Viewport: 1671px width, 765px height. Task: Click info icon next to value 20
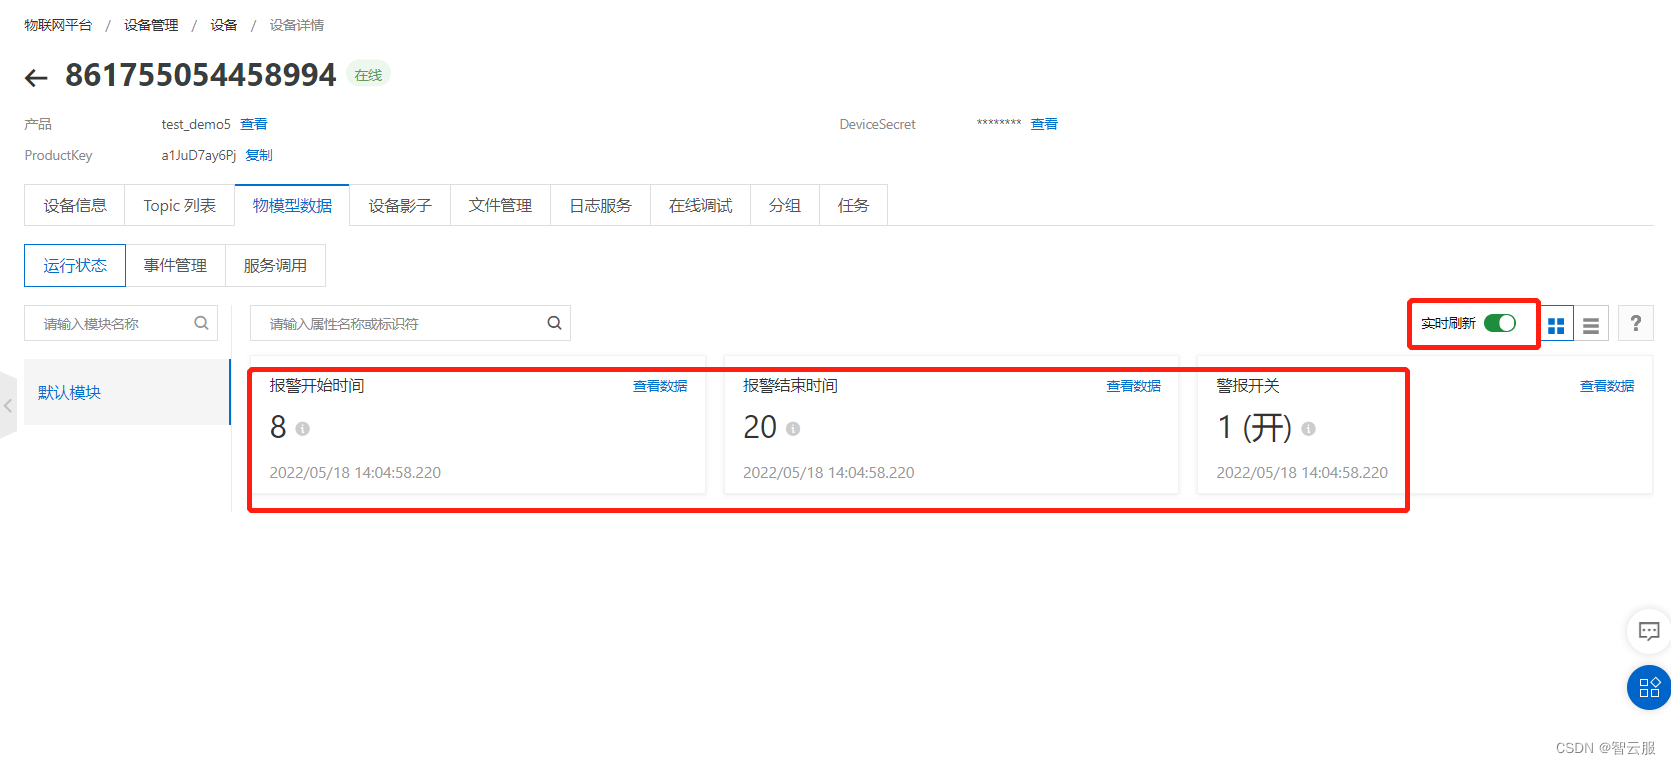click(793, 428)
